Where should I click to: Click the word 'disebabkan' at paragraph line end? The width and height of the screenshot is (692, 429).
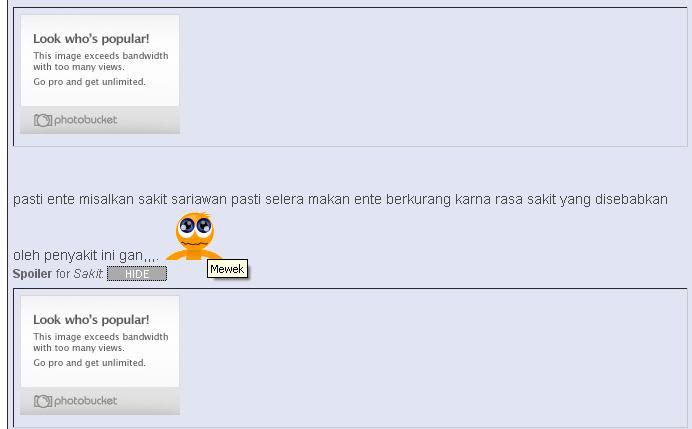point(631,199)
